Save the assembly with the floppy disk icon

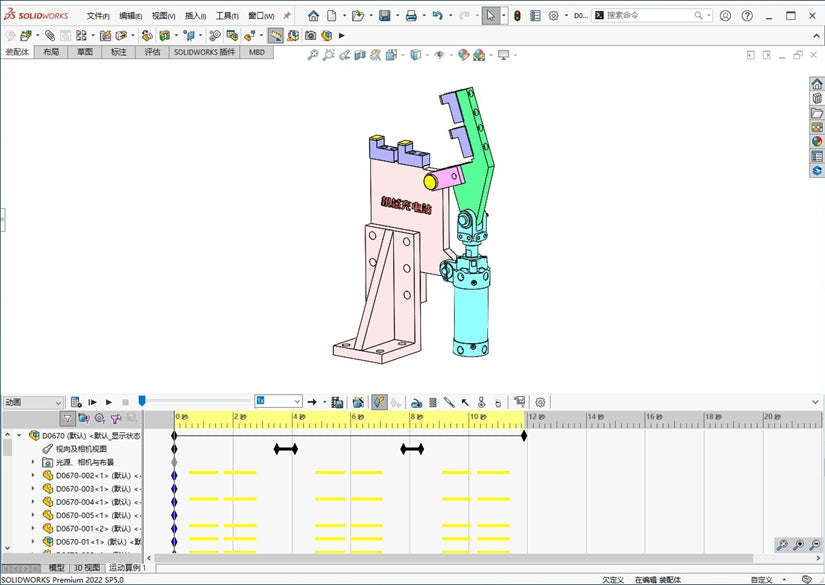[x=385, y=16]
